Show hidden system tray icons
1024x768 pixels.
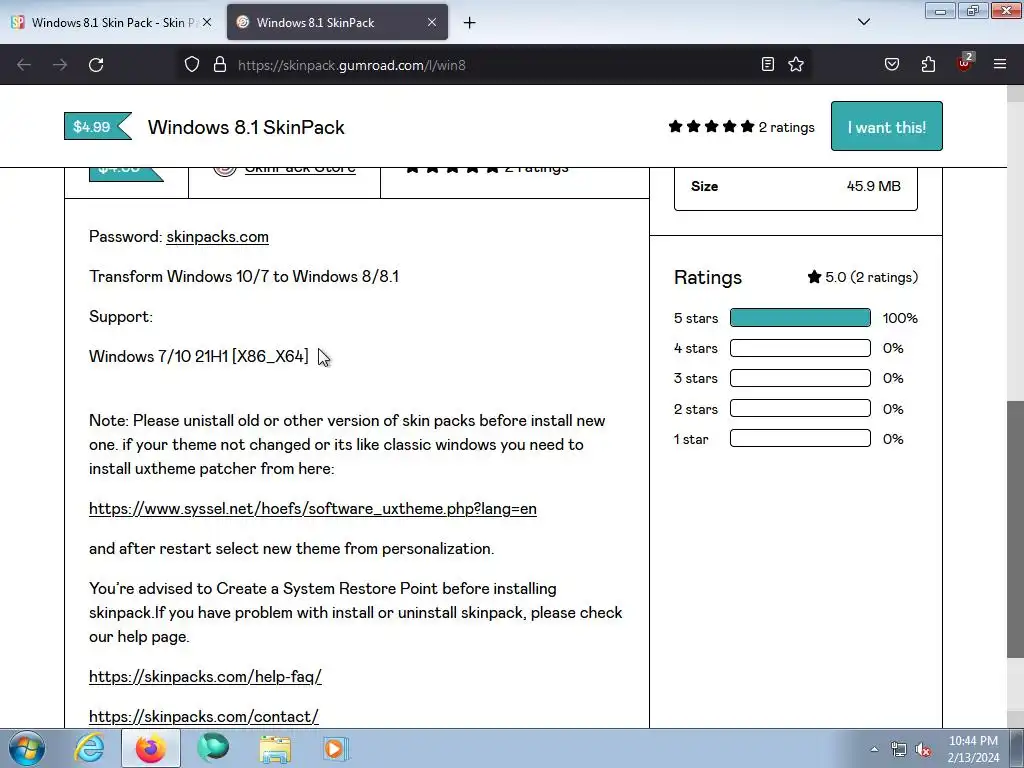874,749
